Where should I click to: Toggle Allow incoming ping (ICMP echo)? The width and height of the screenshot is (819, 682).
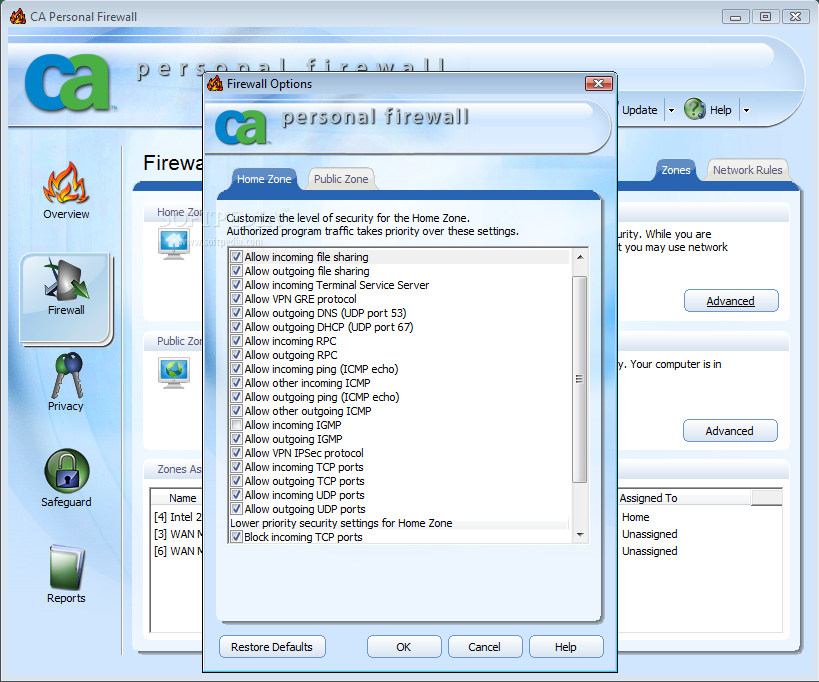point(236,369)
